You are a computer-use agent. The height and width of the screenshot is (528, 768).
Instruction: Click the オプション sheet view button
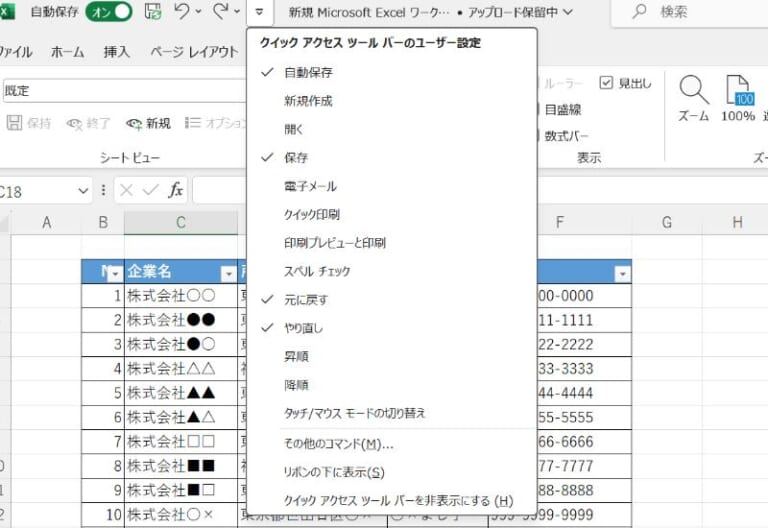tap(216, 123)
